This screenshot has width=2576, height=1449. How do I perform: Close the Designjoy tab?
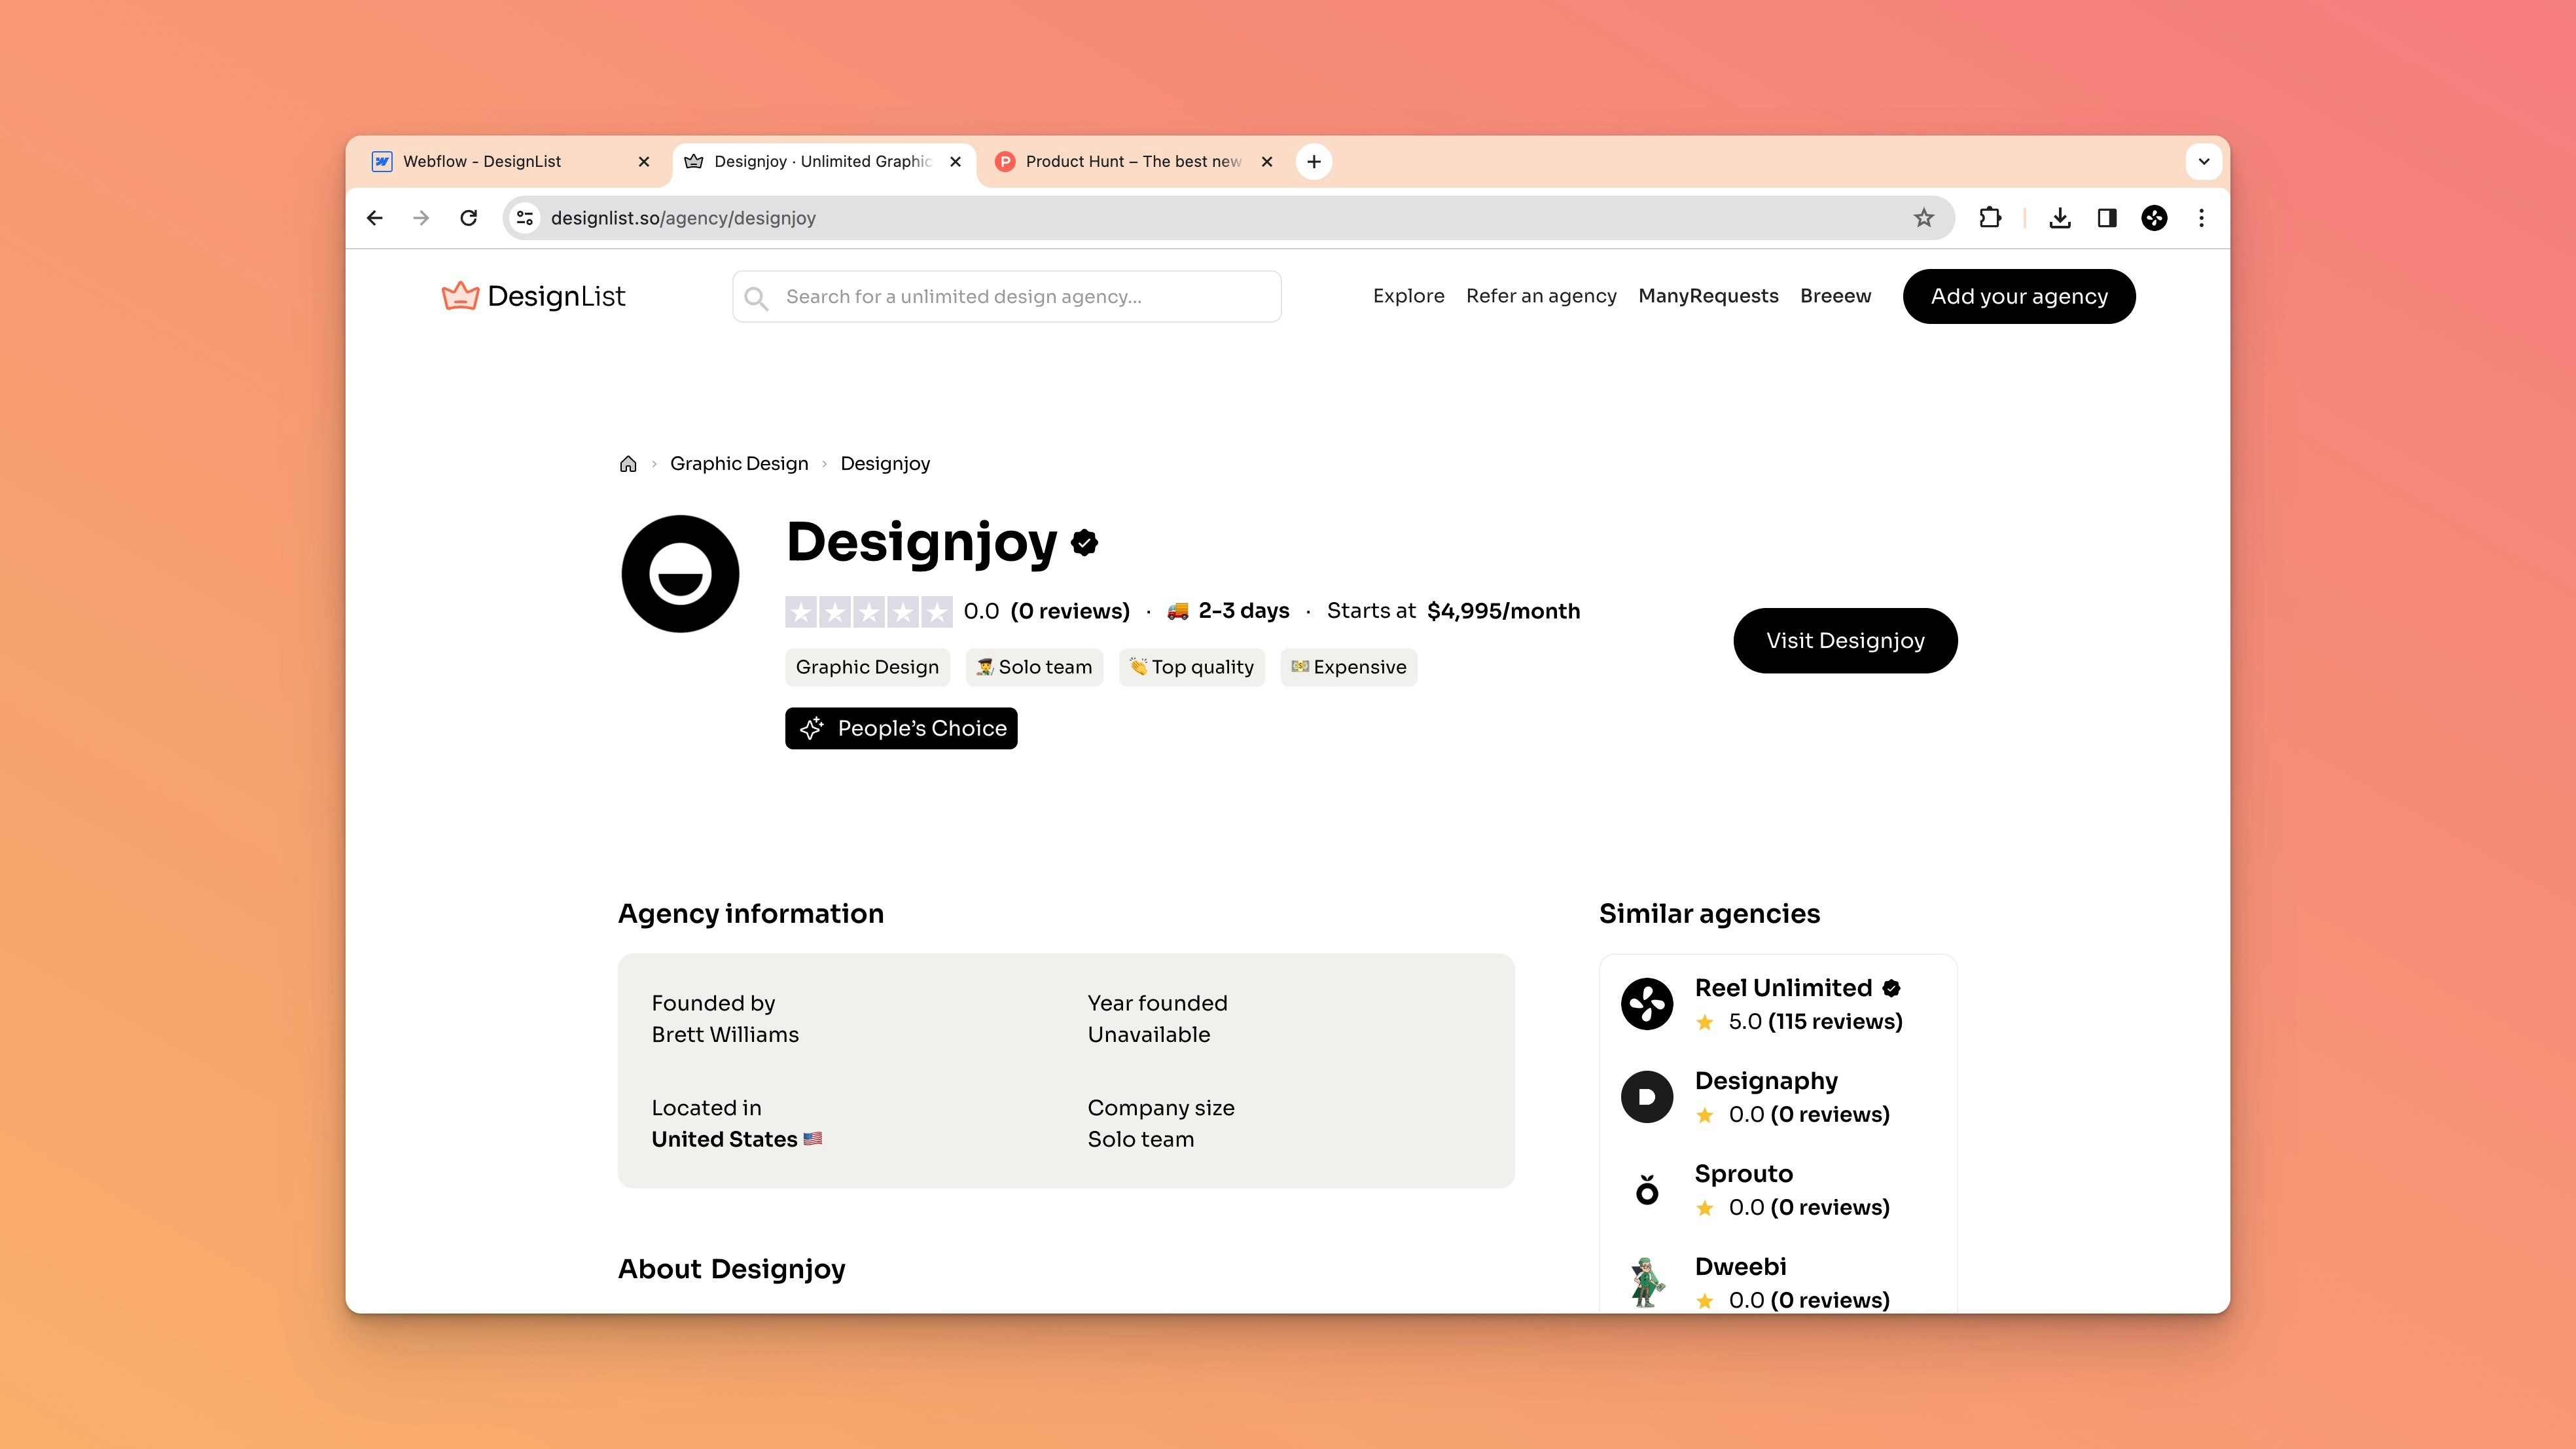955,162
